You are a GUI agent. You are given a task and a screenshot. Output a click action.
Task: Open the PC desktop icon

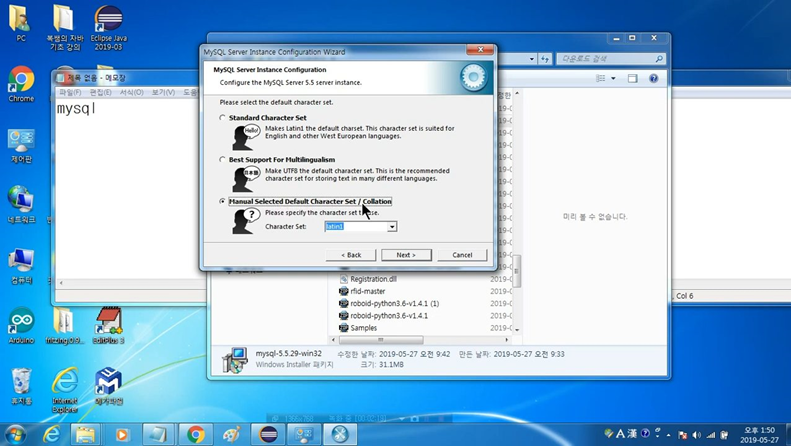[x=21, y=23]
